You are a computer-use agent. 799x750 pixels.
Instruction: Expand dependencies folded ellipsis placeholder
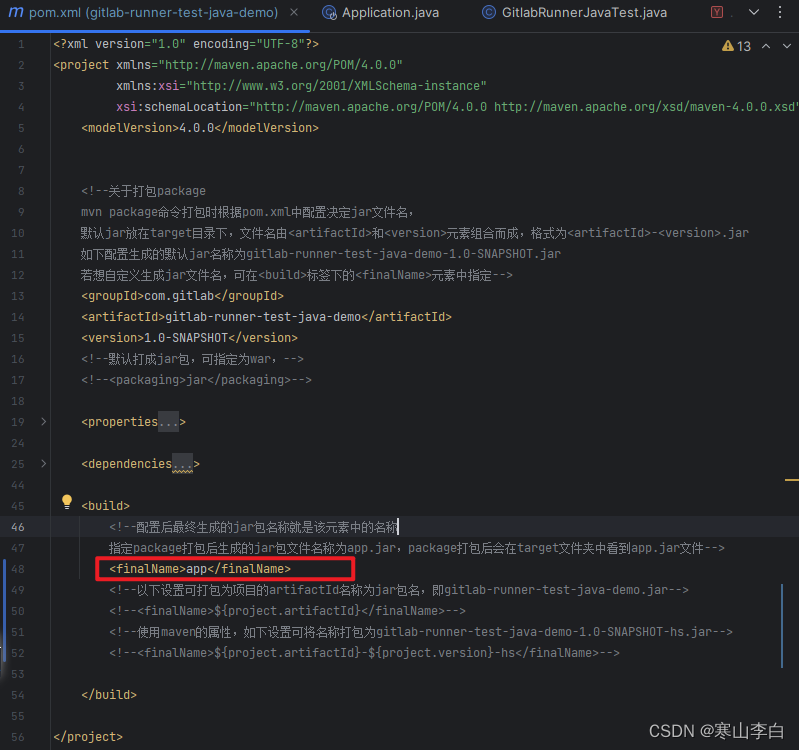(x=182, y=464)
